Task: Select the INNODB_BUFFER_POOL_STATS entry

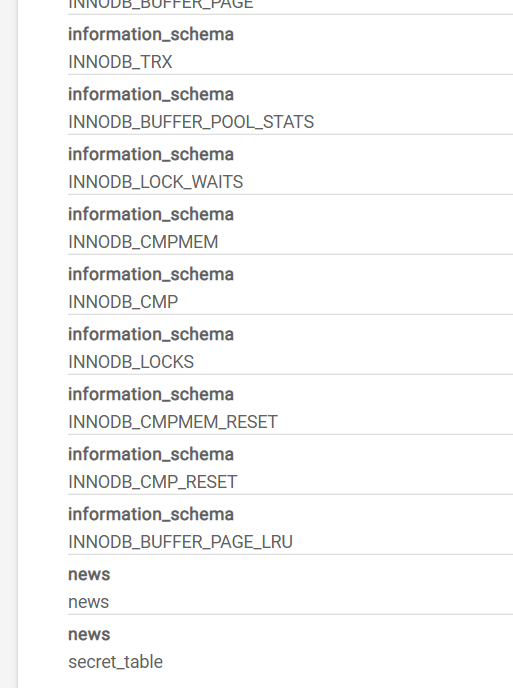Action: coord(191,122)
